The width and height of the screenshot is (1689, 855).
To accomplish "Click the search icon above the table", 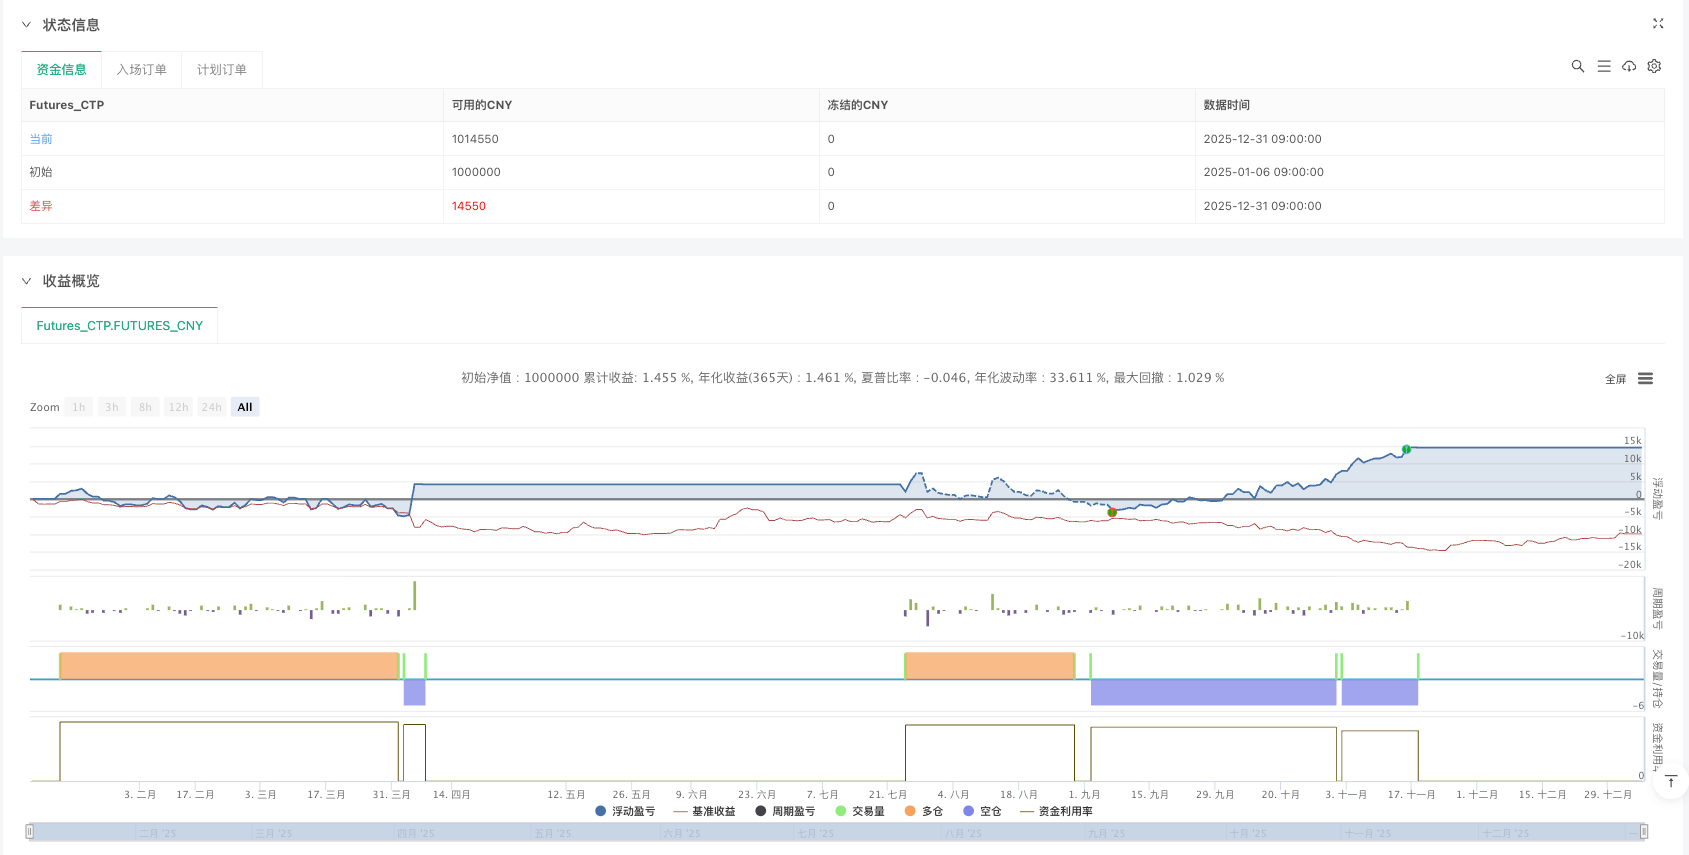I will pyautogui.click(x=1577, y=66).
